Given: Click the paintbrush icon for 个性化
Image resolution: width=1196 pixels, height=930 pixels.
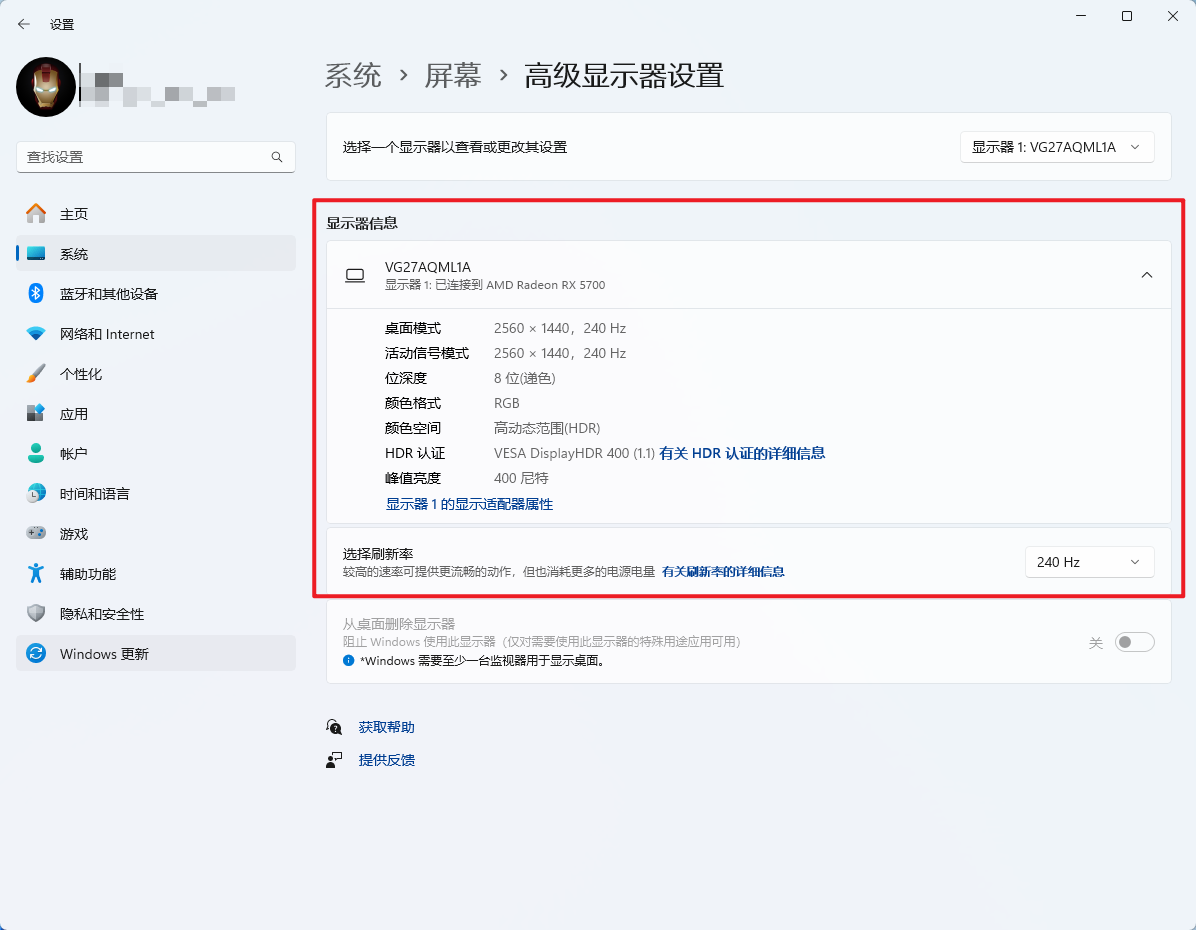Looking at the screenshot, I should 36,374.
